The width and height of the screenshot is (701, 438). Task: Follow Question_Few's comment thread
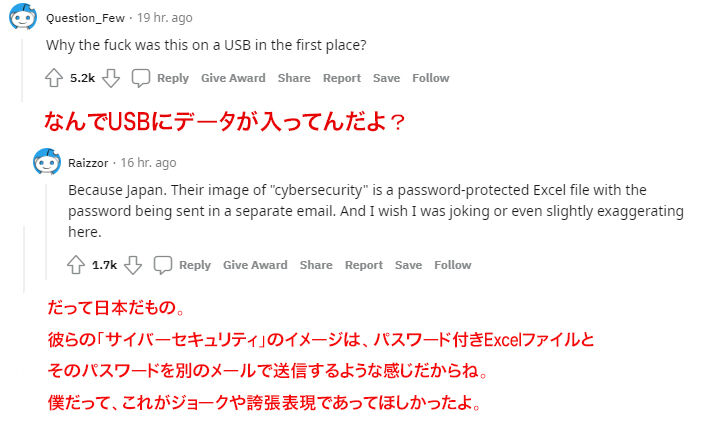click(431, 78)
